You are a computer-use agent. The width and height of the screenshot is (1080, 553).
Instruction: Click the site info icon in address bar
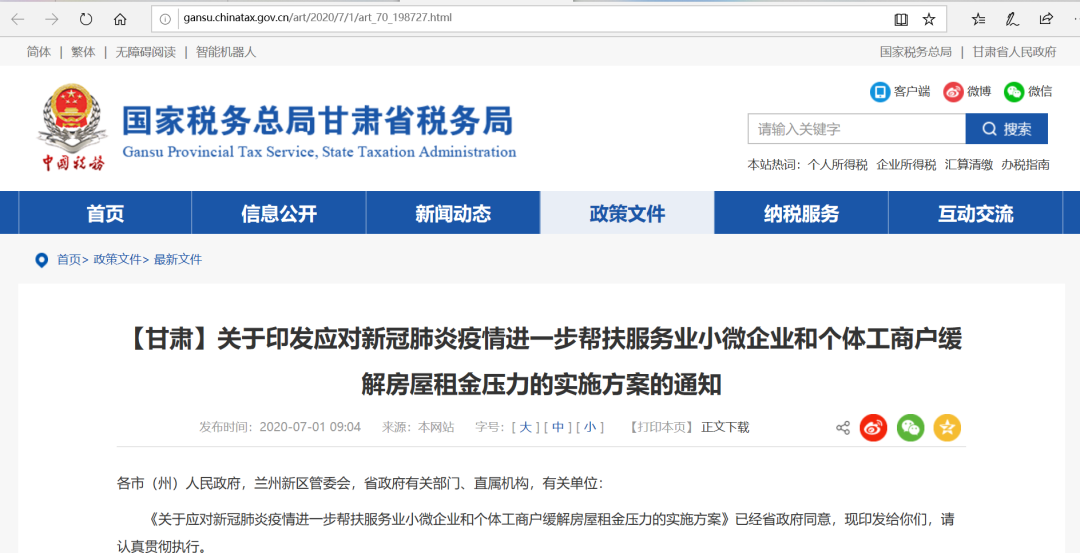[165, 19]
